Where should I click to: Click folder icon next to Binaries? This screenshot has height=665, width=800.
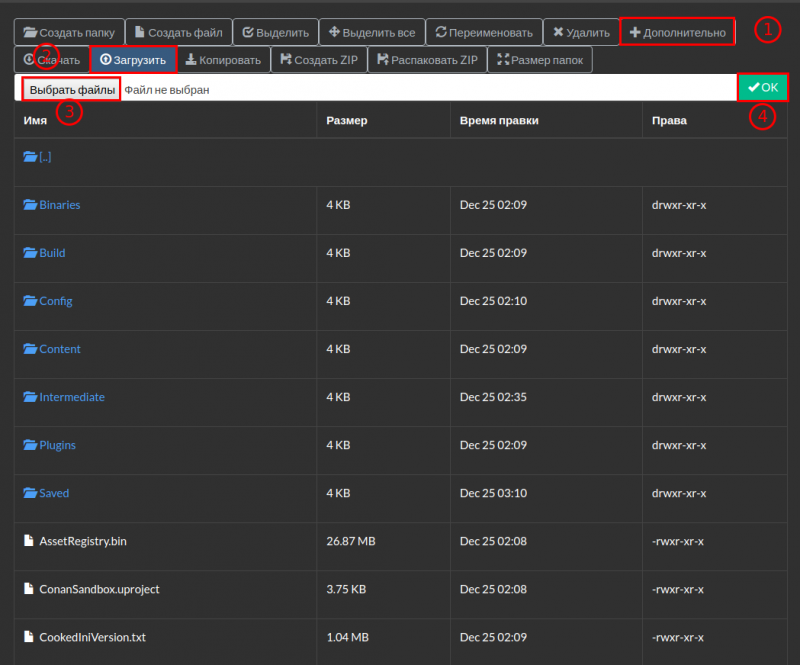pyautogui.click(x=30, y=205)
